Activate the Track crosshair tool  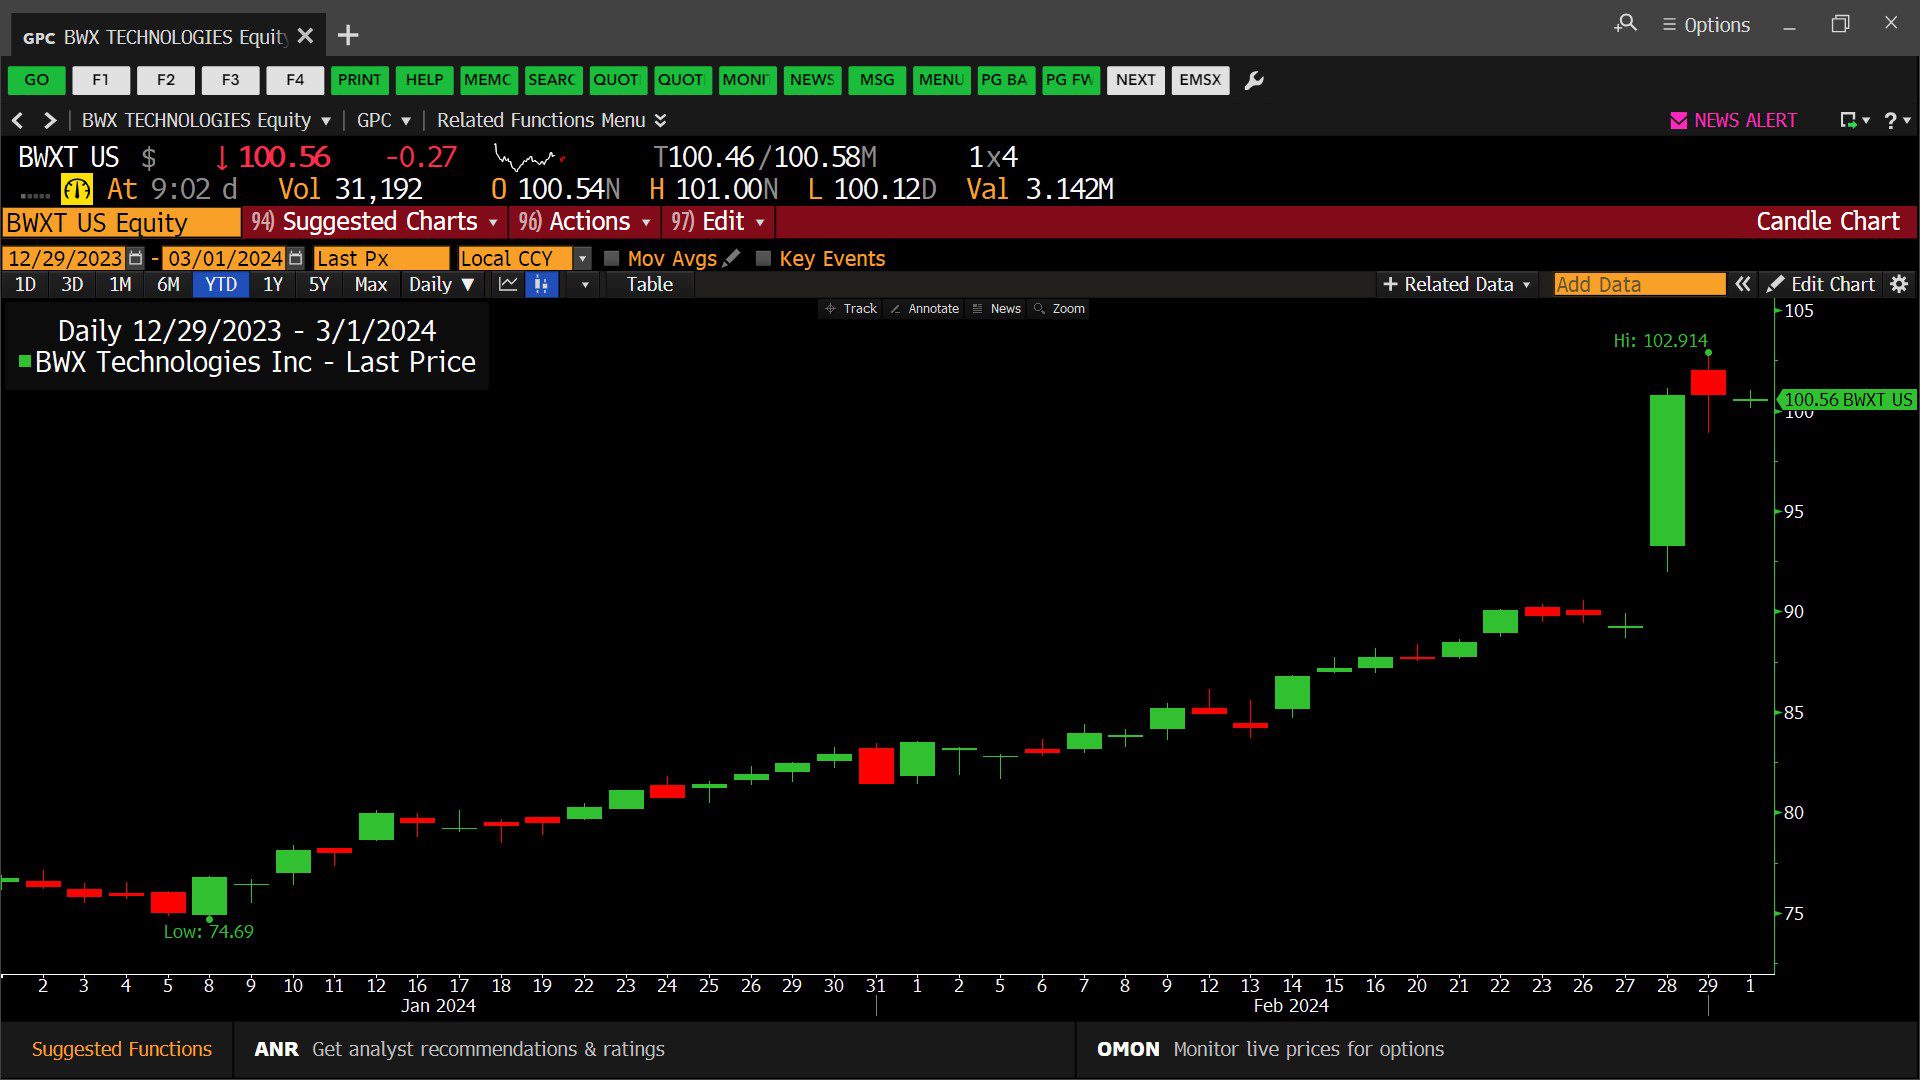click(x=851, y=309)
